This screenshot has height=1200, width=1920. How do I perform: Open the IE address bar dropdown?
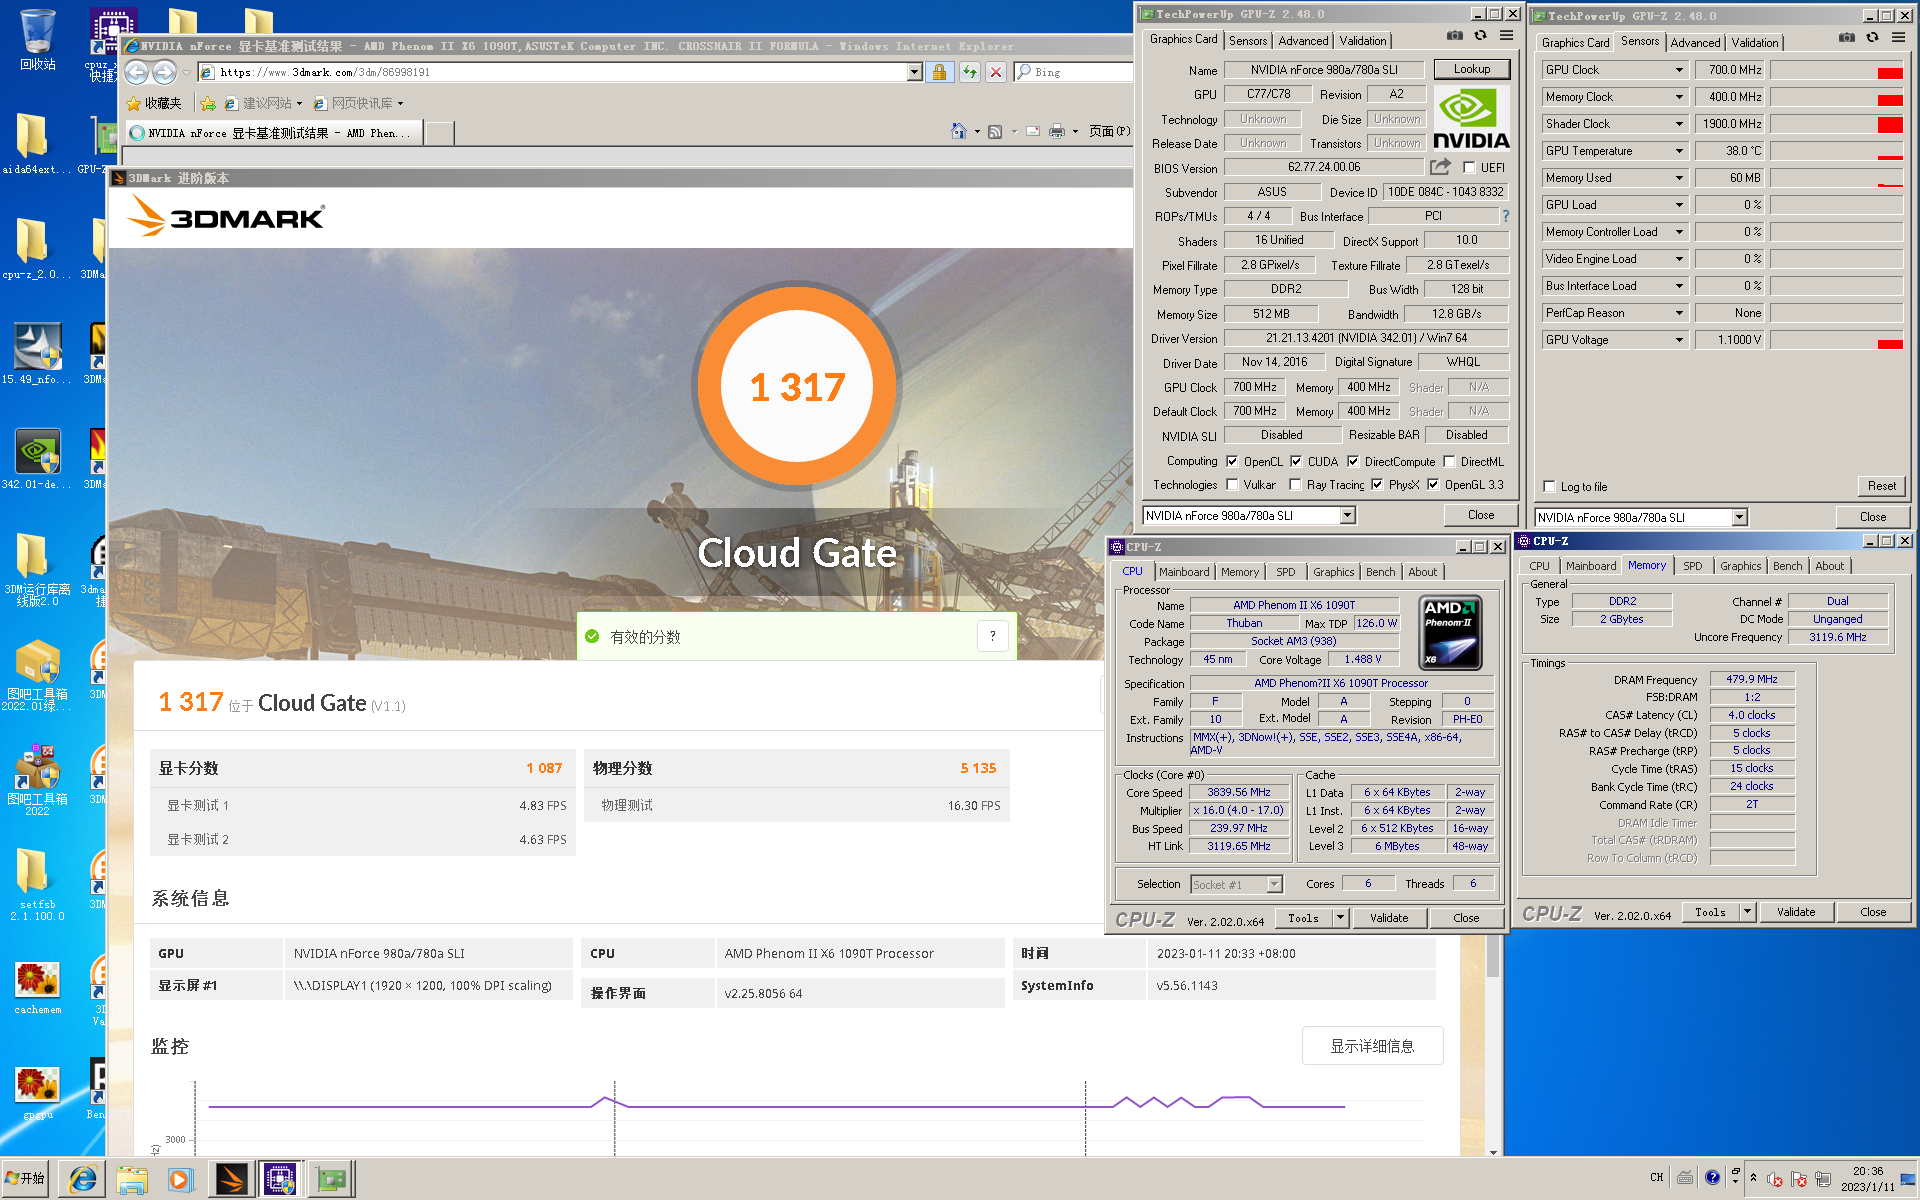914,72
